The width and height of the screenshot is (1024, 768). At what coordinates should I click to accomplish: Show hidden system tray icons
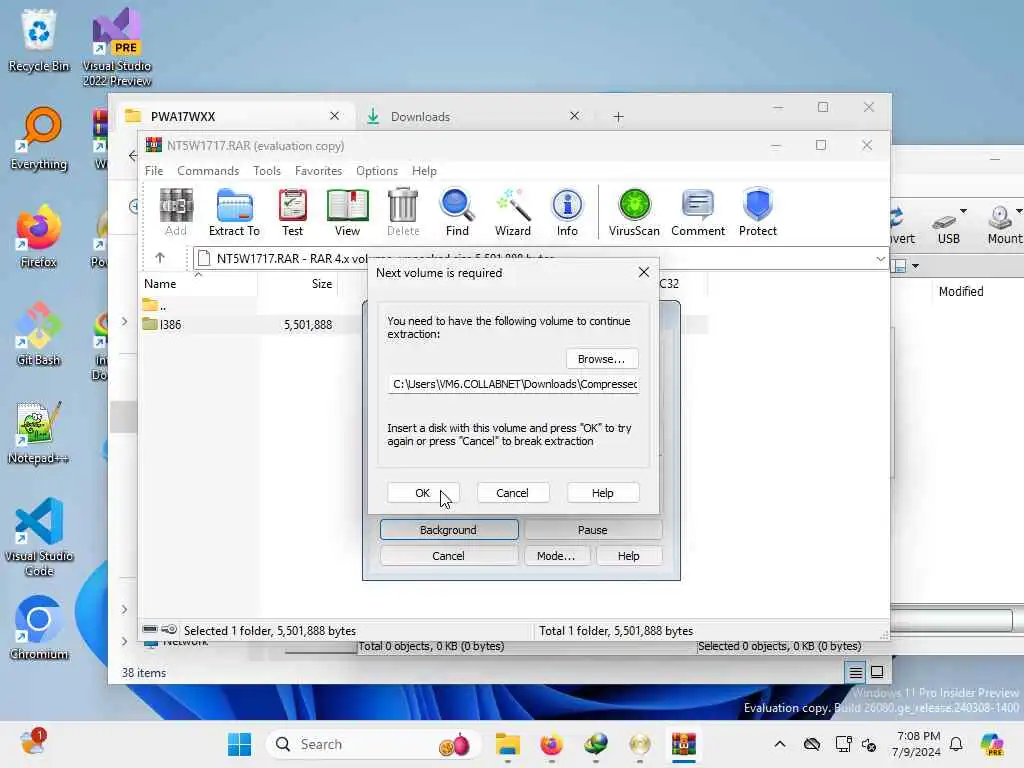pos(780,744)
